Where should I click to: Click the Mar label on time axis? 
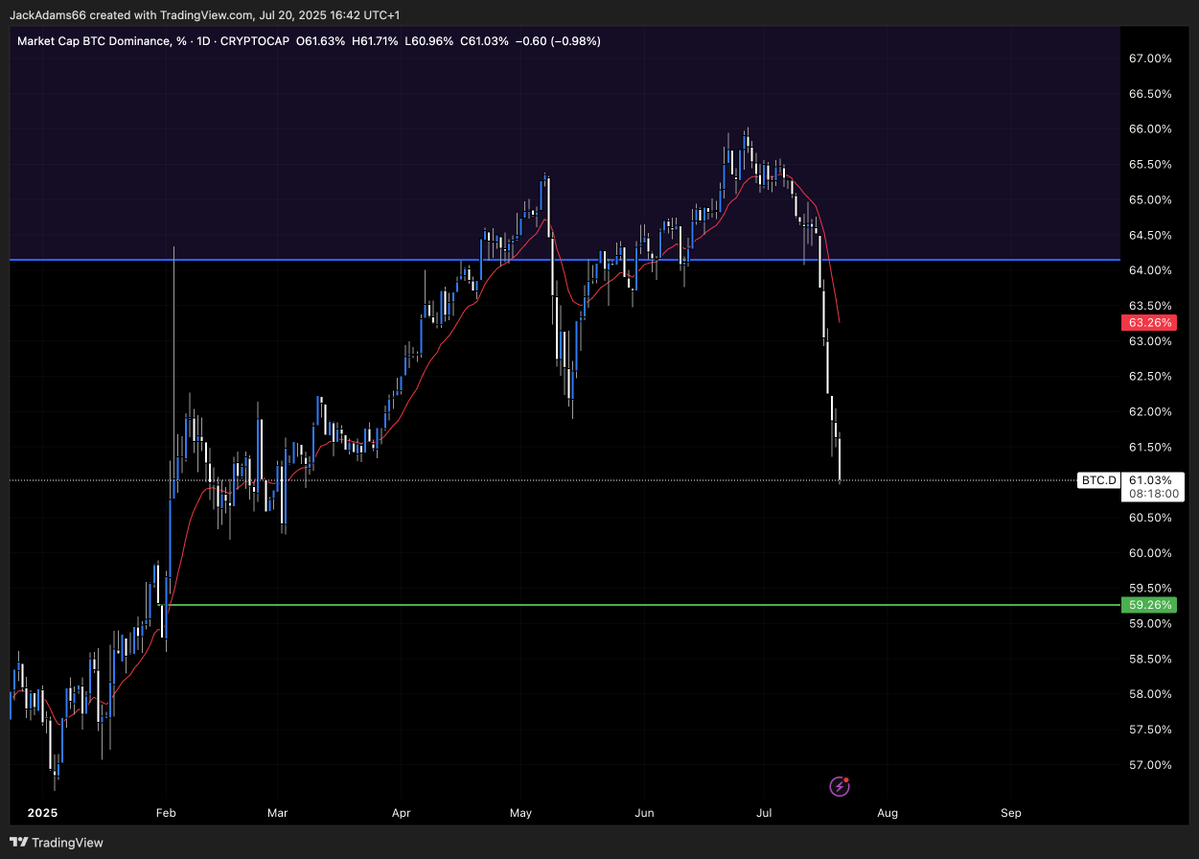coord(278,813)
